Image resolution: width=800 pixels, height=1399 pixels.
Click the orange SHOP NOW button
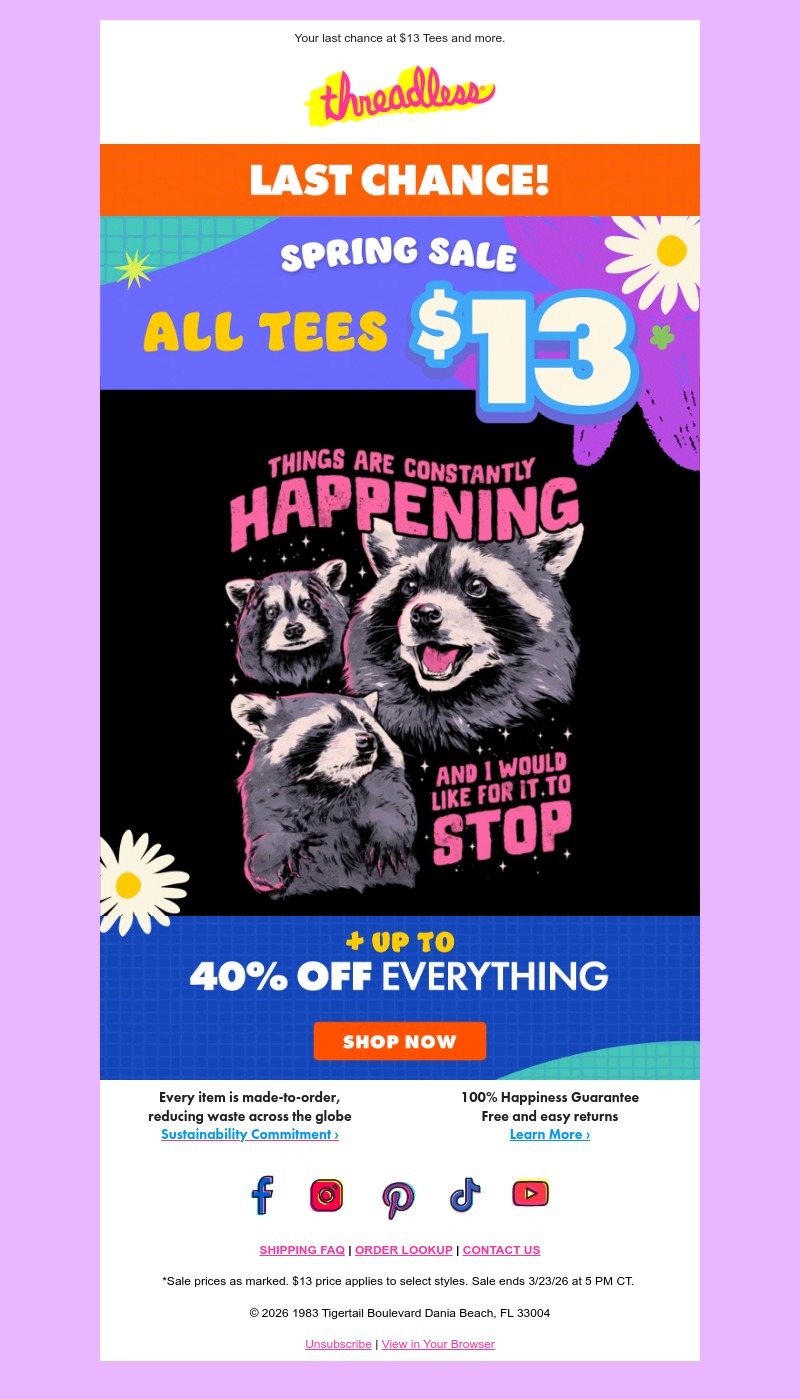coord(400,1041)
